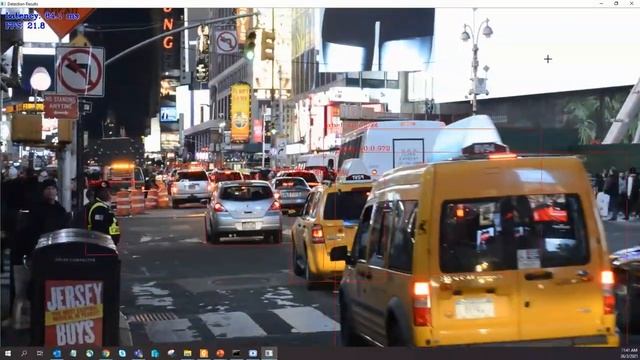The image size is (640, 360).
Task: Minimize the Detection Results window
Action: coord(602,3)
